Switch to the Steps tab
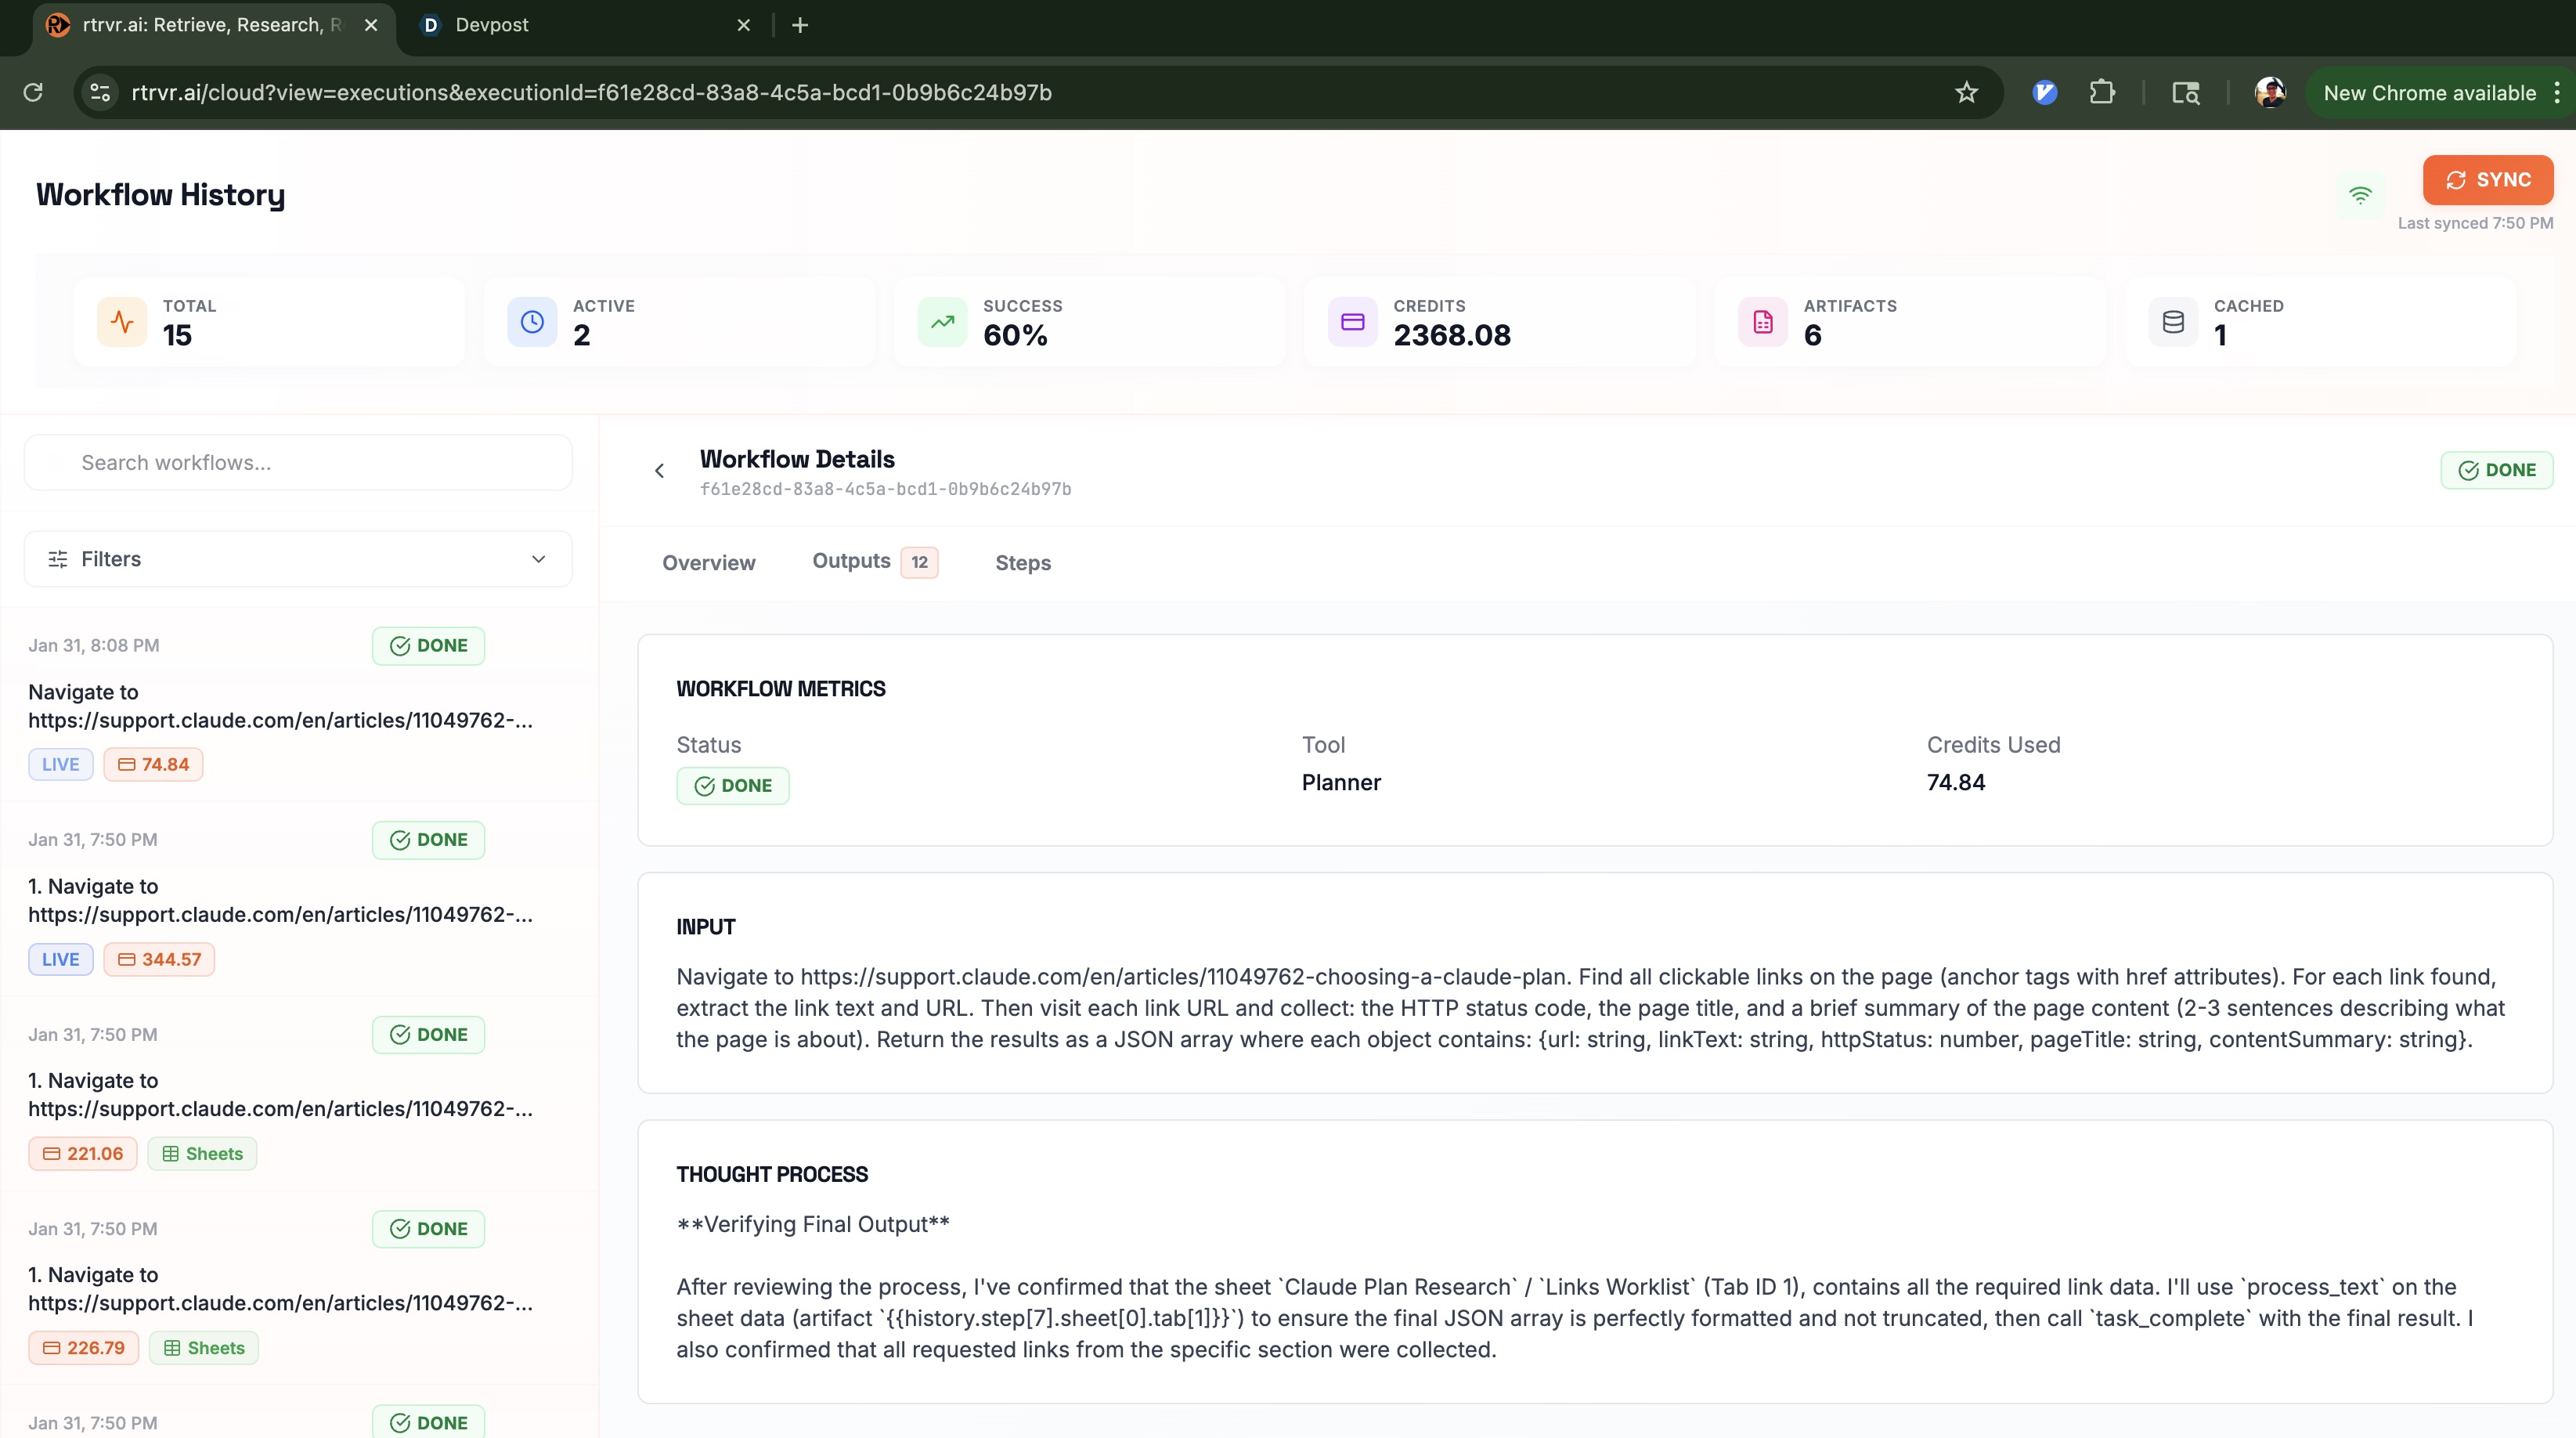Image resolution: width=2576 pixels, height=1438 pixels. [1022, 563]
